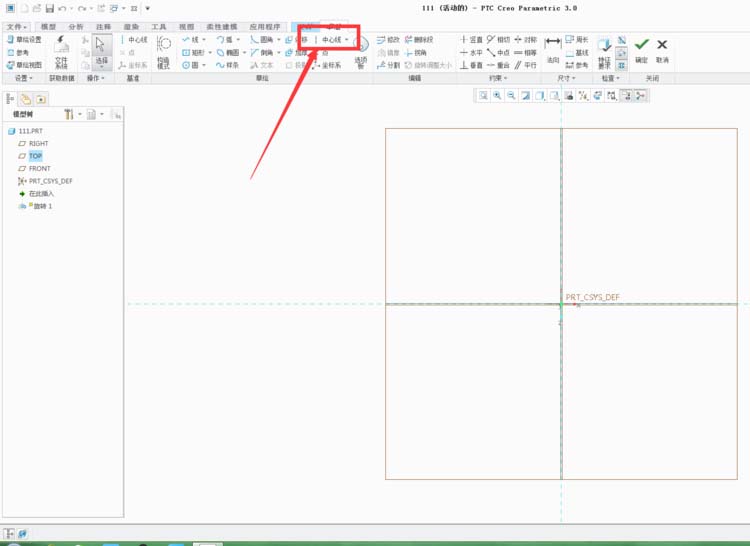Choose the 删除段 delete segment tool
The image size is (750, 546).
click(x=419, y=40)
